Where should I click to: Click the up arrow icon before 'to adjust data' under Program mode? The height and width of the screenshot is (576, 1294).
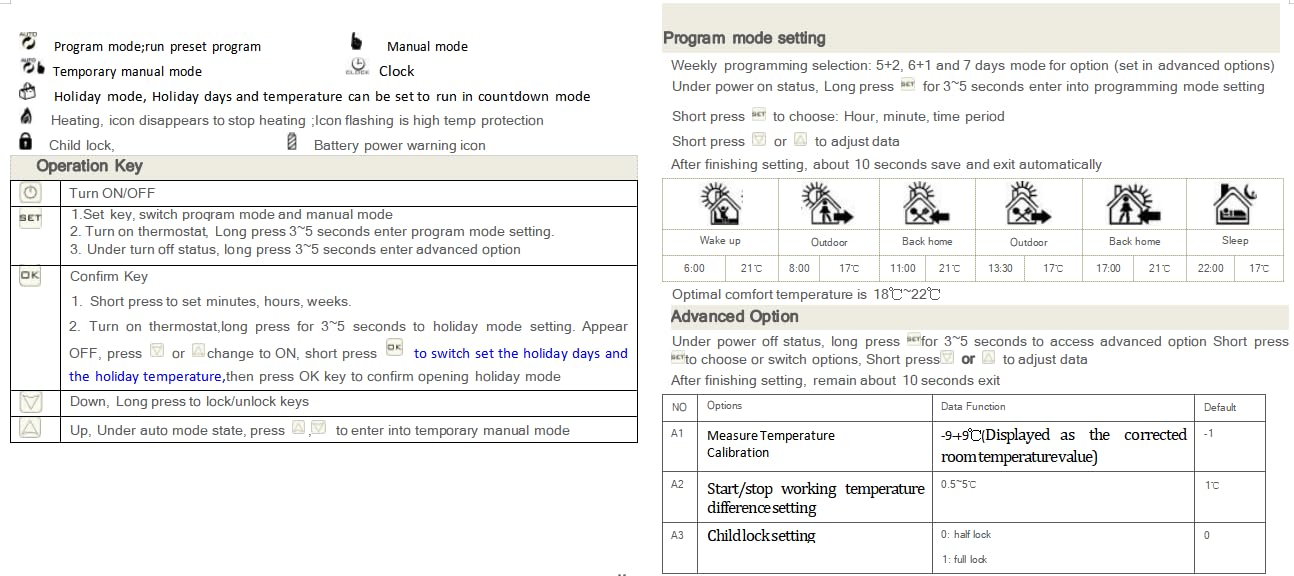[x=800, y=140]
